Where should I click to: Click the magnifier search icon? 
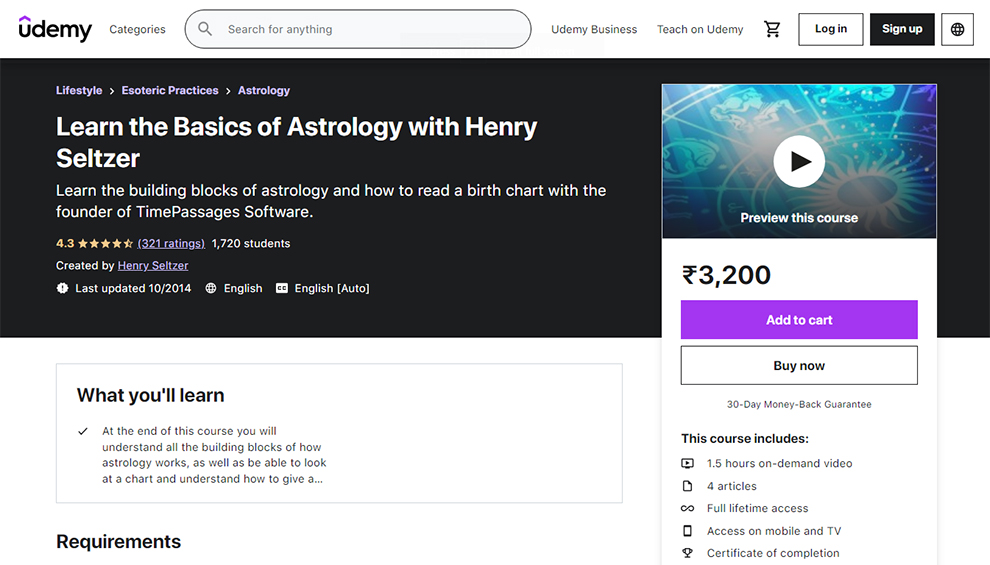pyautogui.click(x=205, y=29)
